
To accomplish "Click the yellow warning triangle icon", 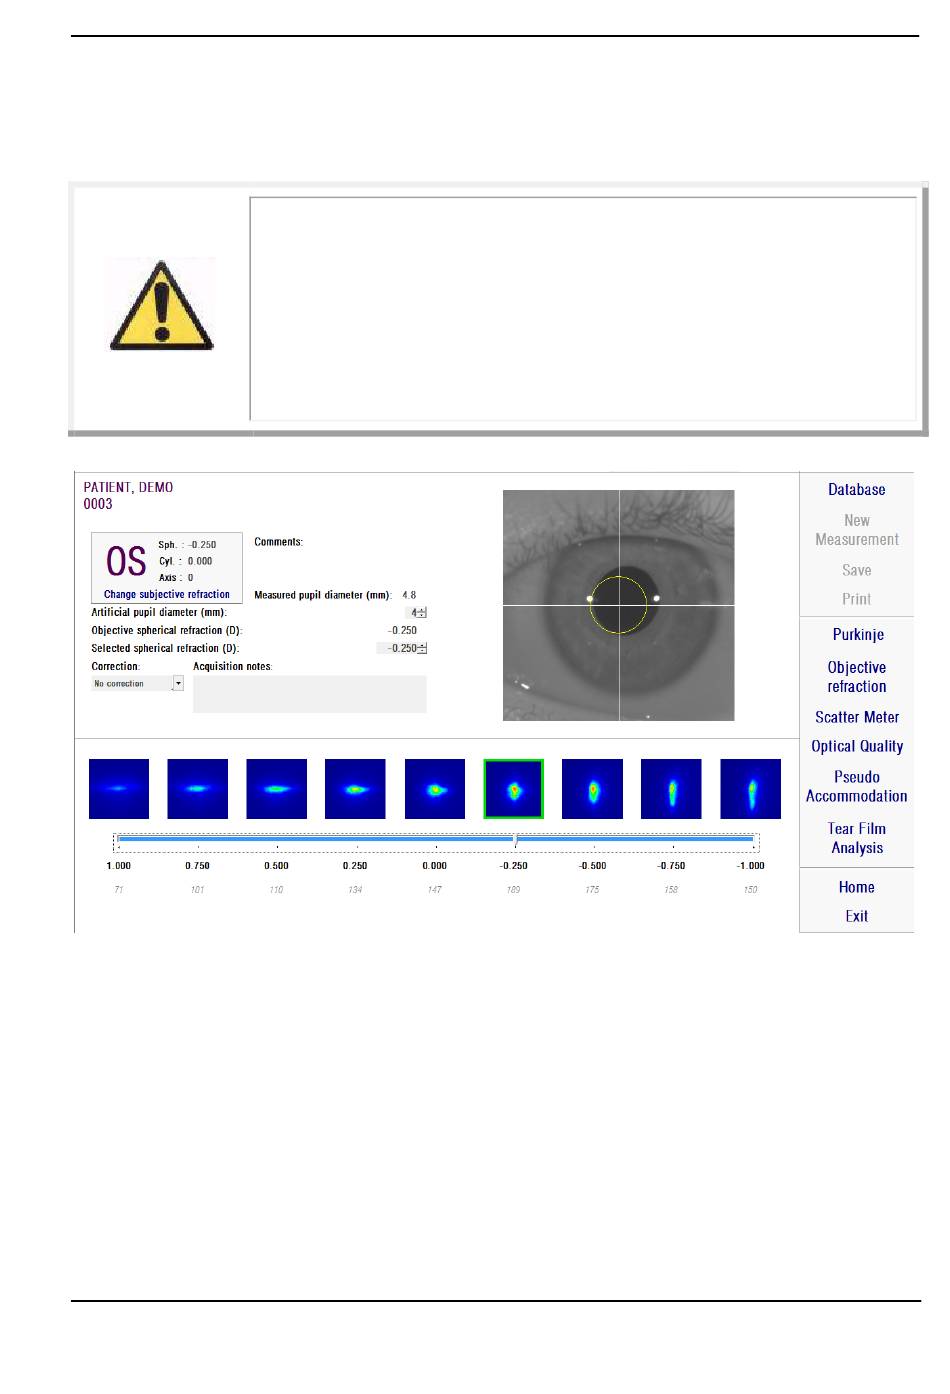I will pyautogui.click(x=161, y=305).
